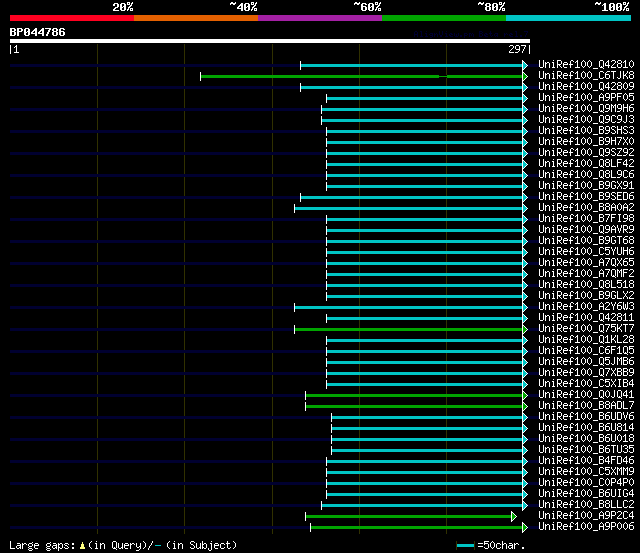640x553 pixels.
Task: Click the purple ~60% identity legend segment
Action: (320, 18)
